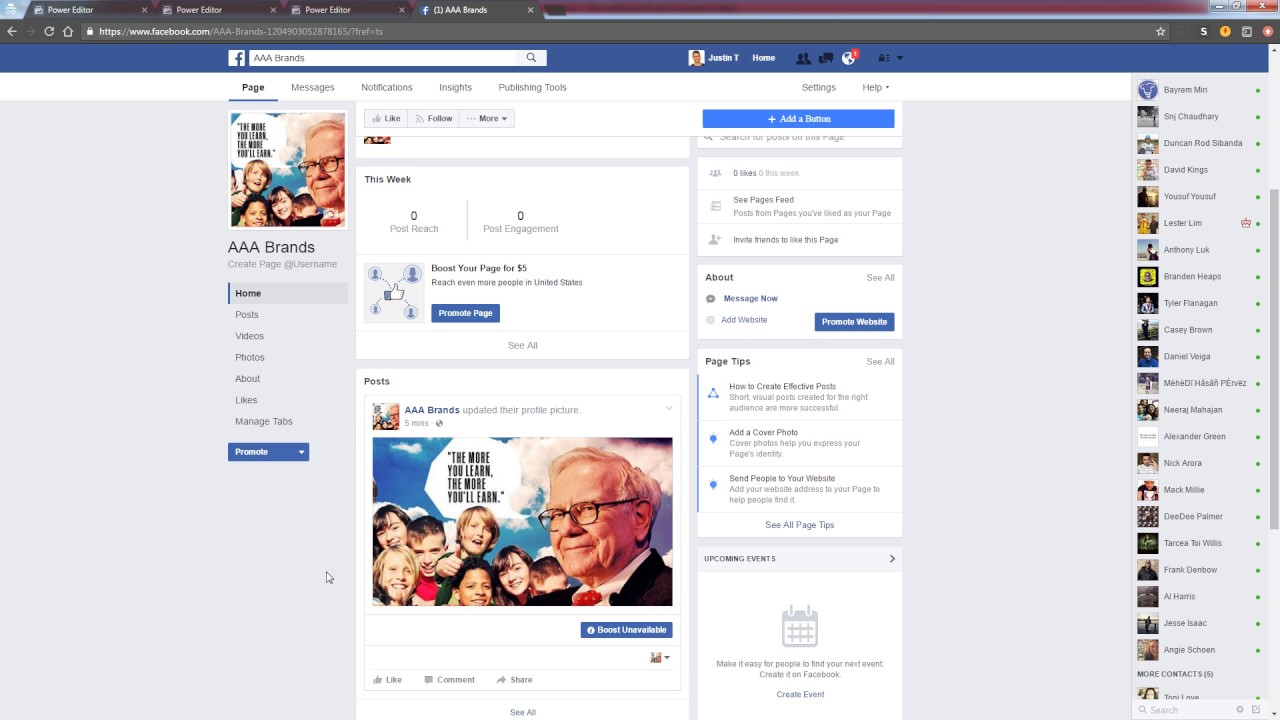Click See All Page Tips link

[x=800, y=525]
